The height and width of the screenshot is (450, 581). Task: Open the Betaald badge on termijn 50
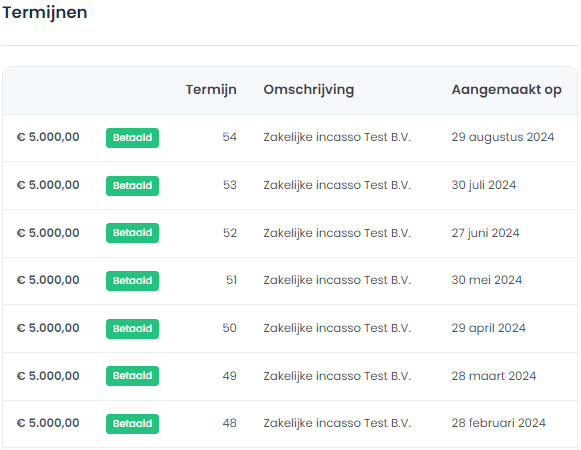point(132,329)
